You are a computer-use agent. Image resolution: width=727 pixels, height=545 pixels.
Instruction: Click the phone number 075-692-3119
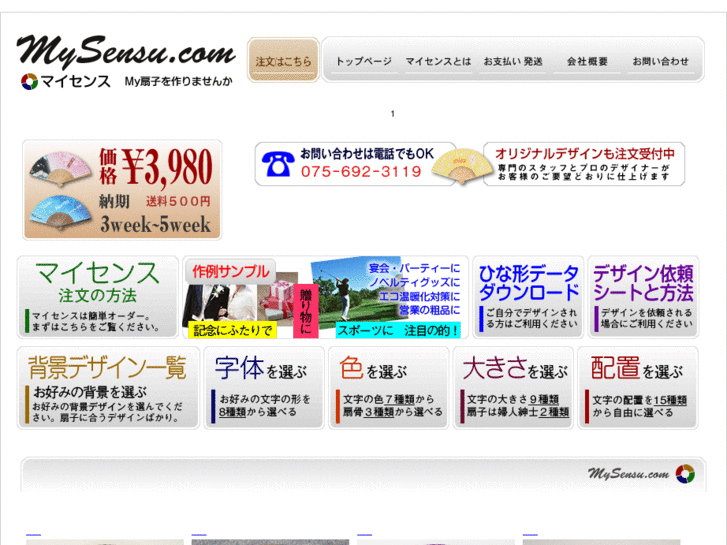click(361, 172)
